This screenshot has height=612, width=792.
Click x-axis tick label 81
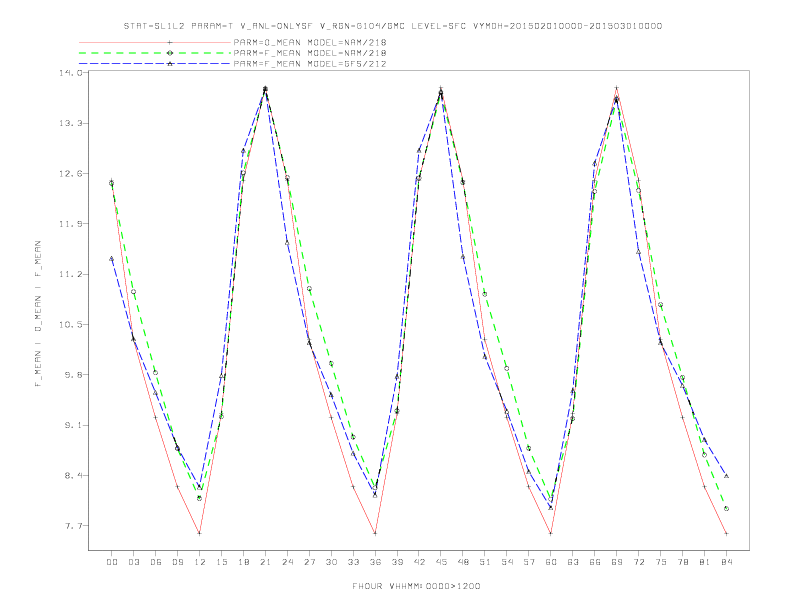coord(705,562)
